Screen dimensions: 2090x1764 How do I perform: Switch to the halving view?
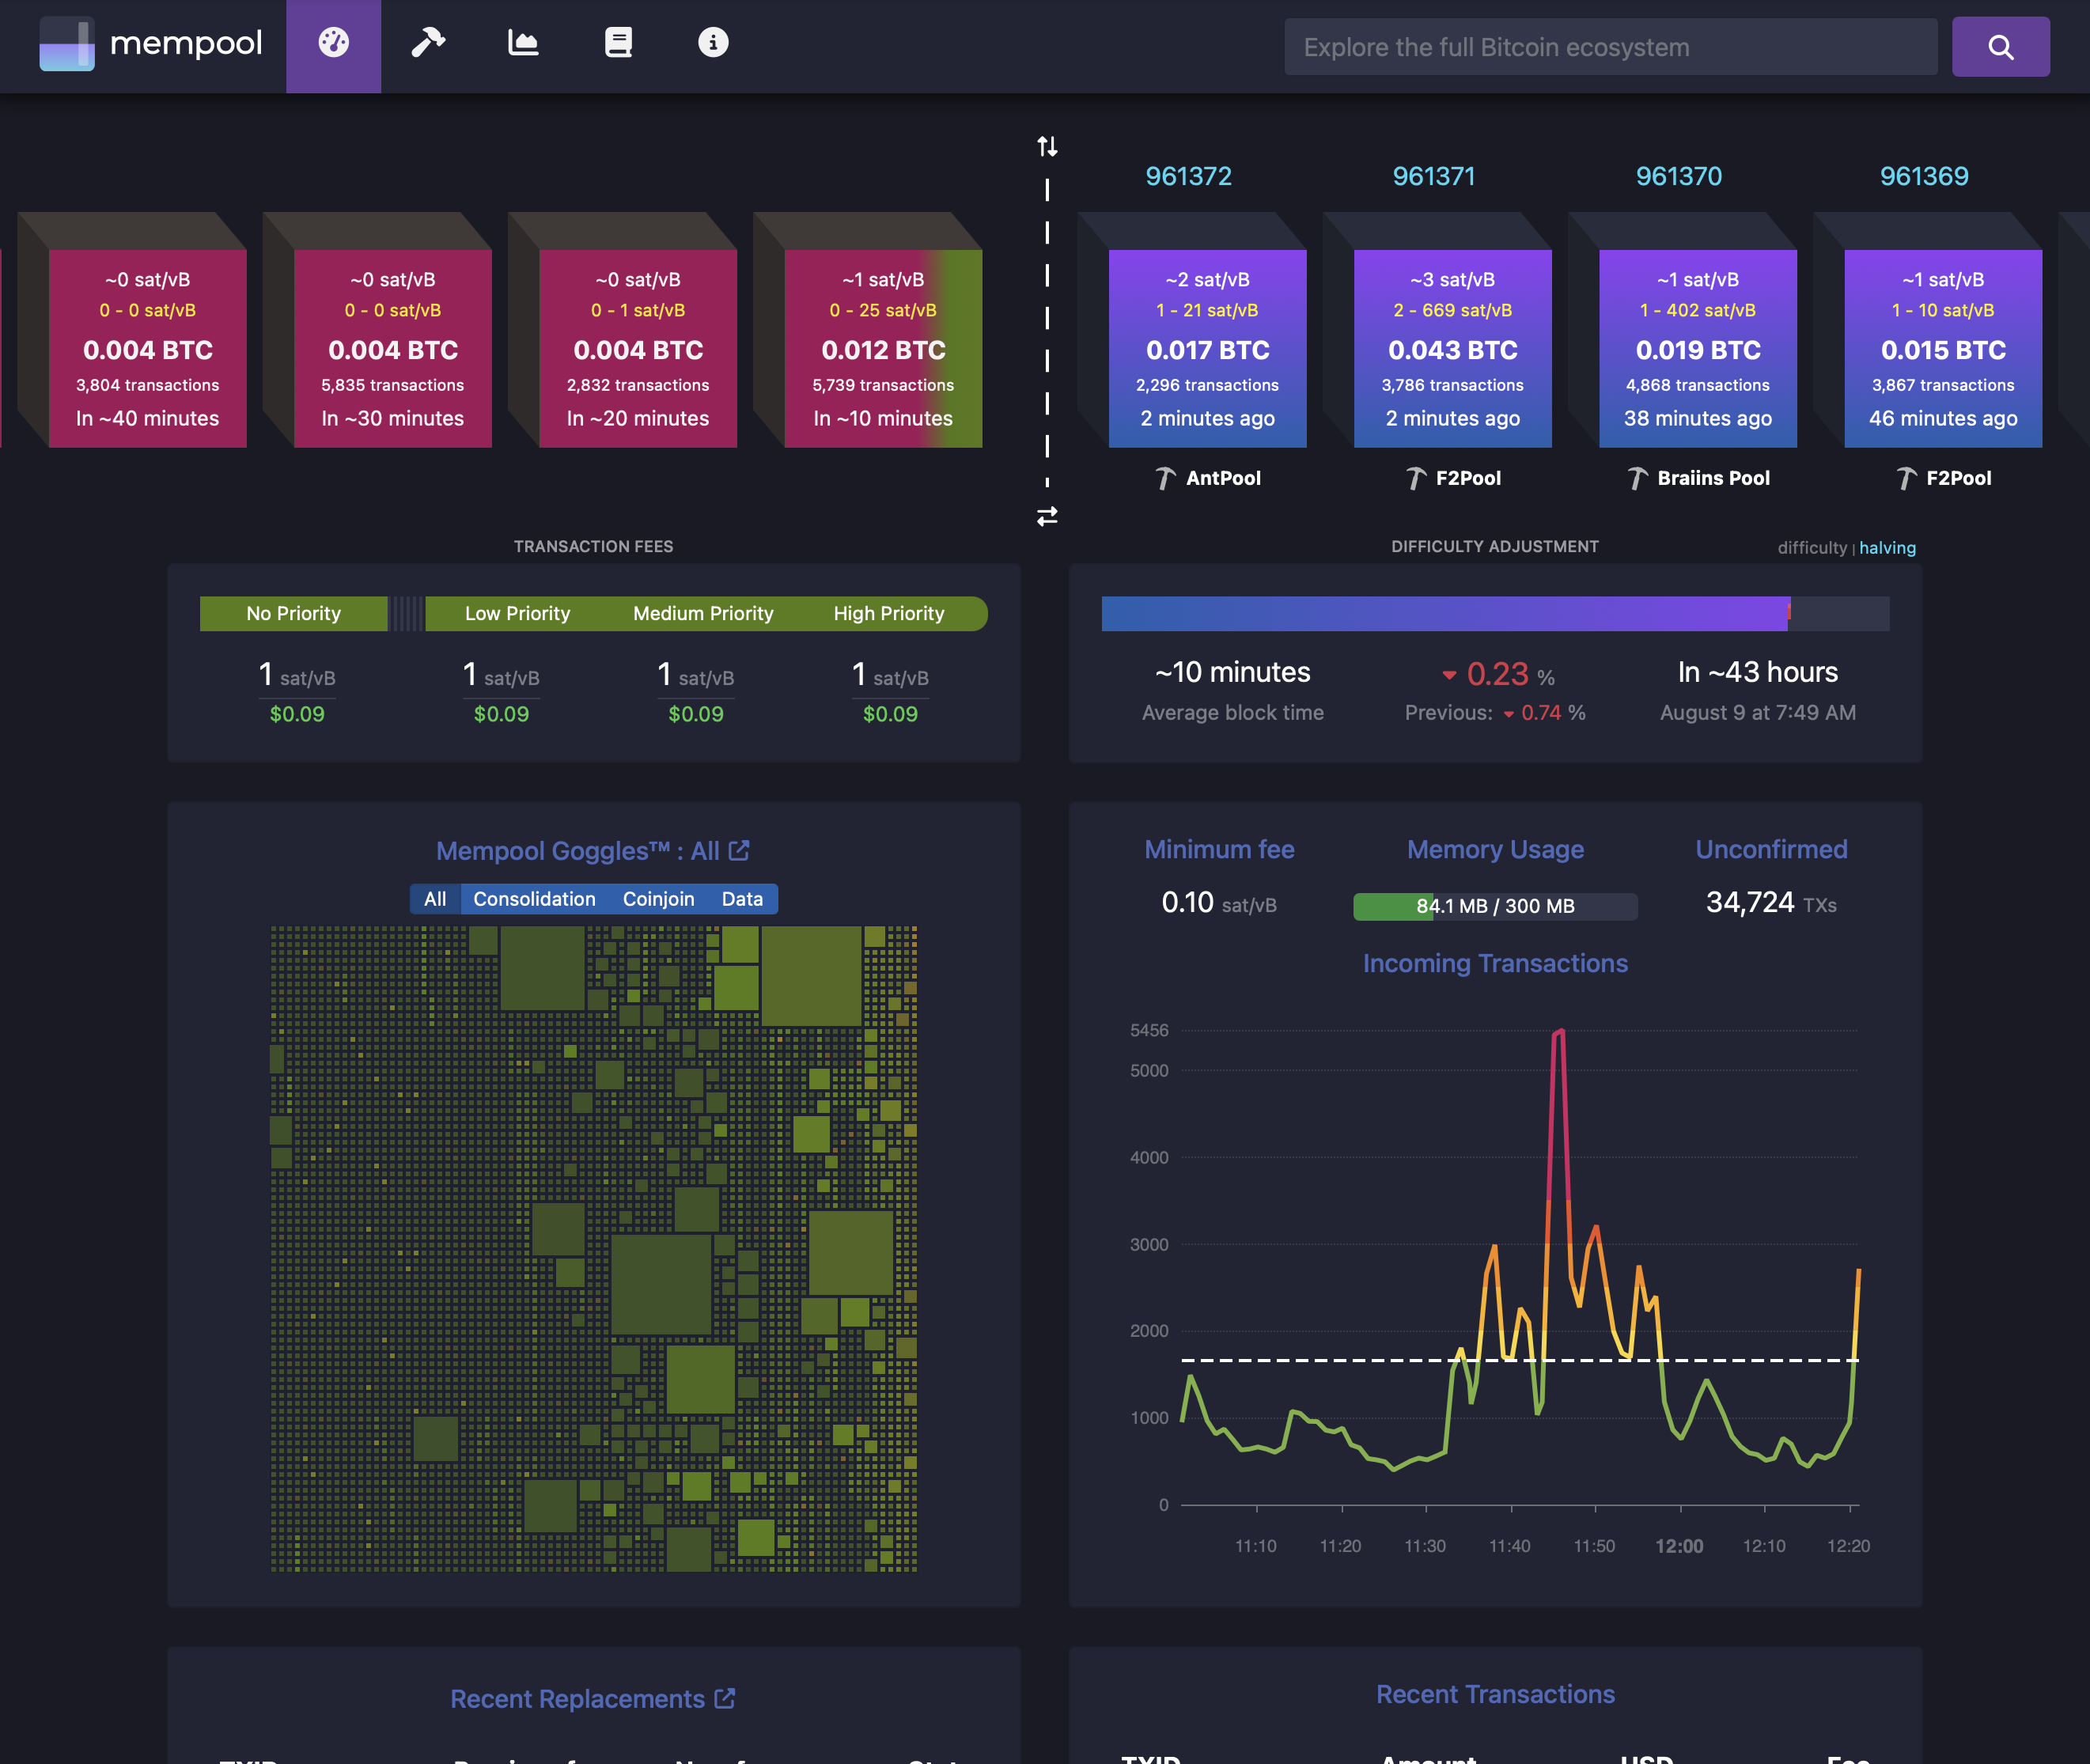point(1887,548)
